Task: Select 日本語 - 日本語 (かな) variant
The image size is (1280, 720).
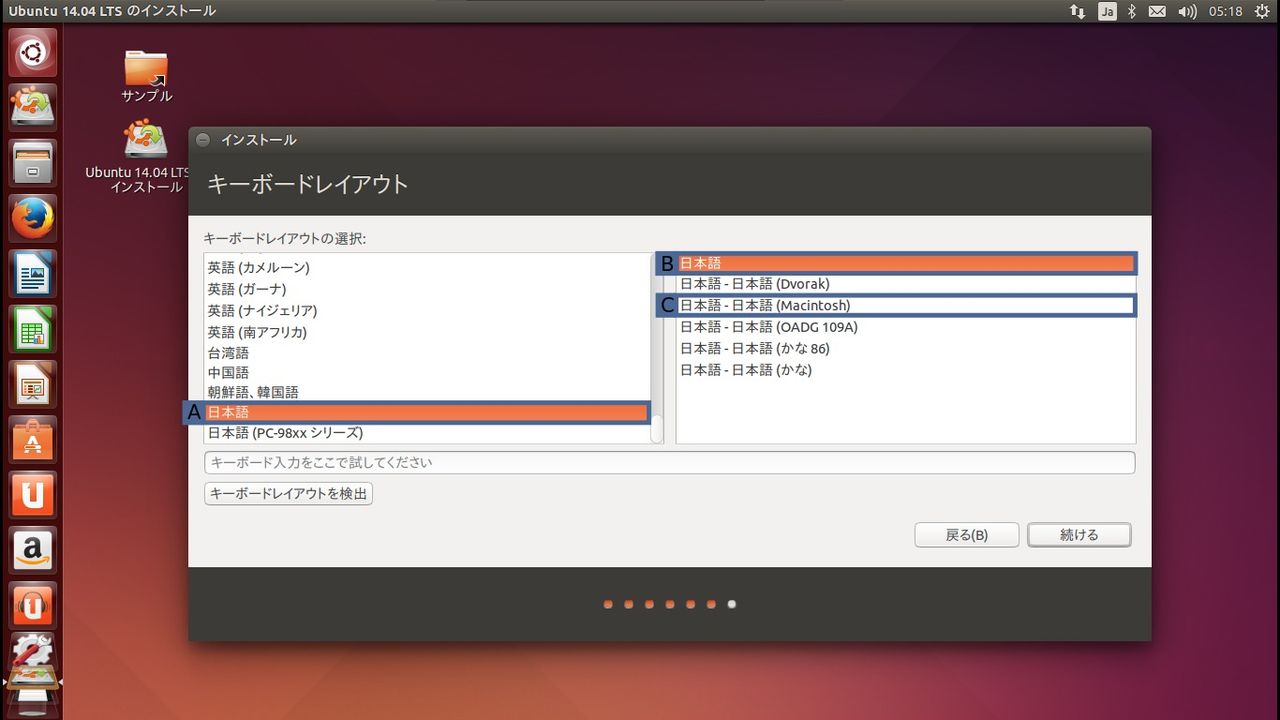Action: click(906, 370)
